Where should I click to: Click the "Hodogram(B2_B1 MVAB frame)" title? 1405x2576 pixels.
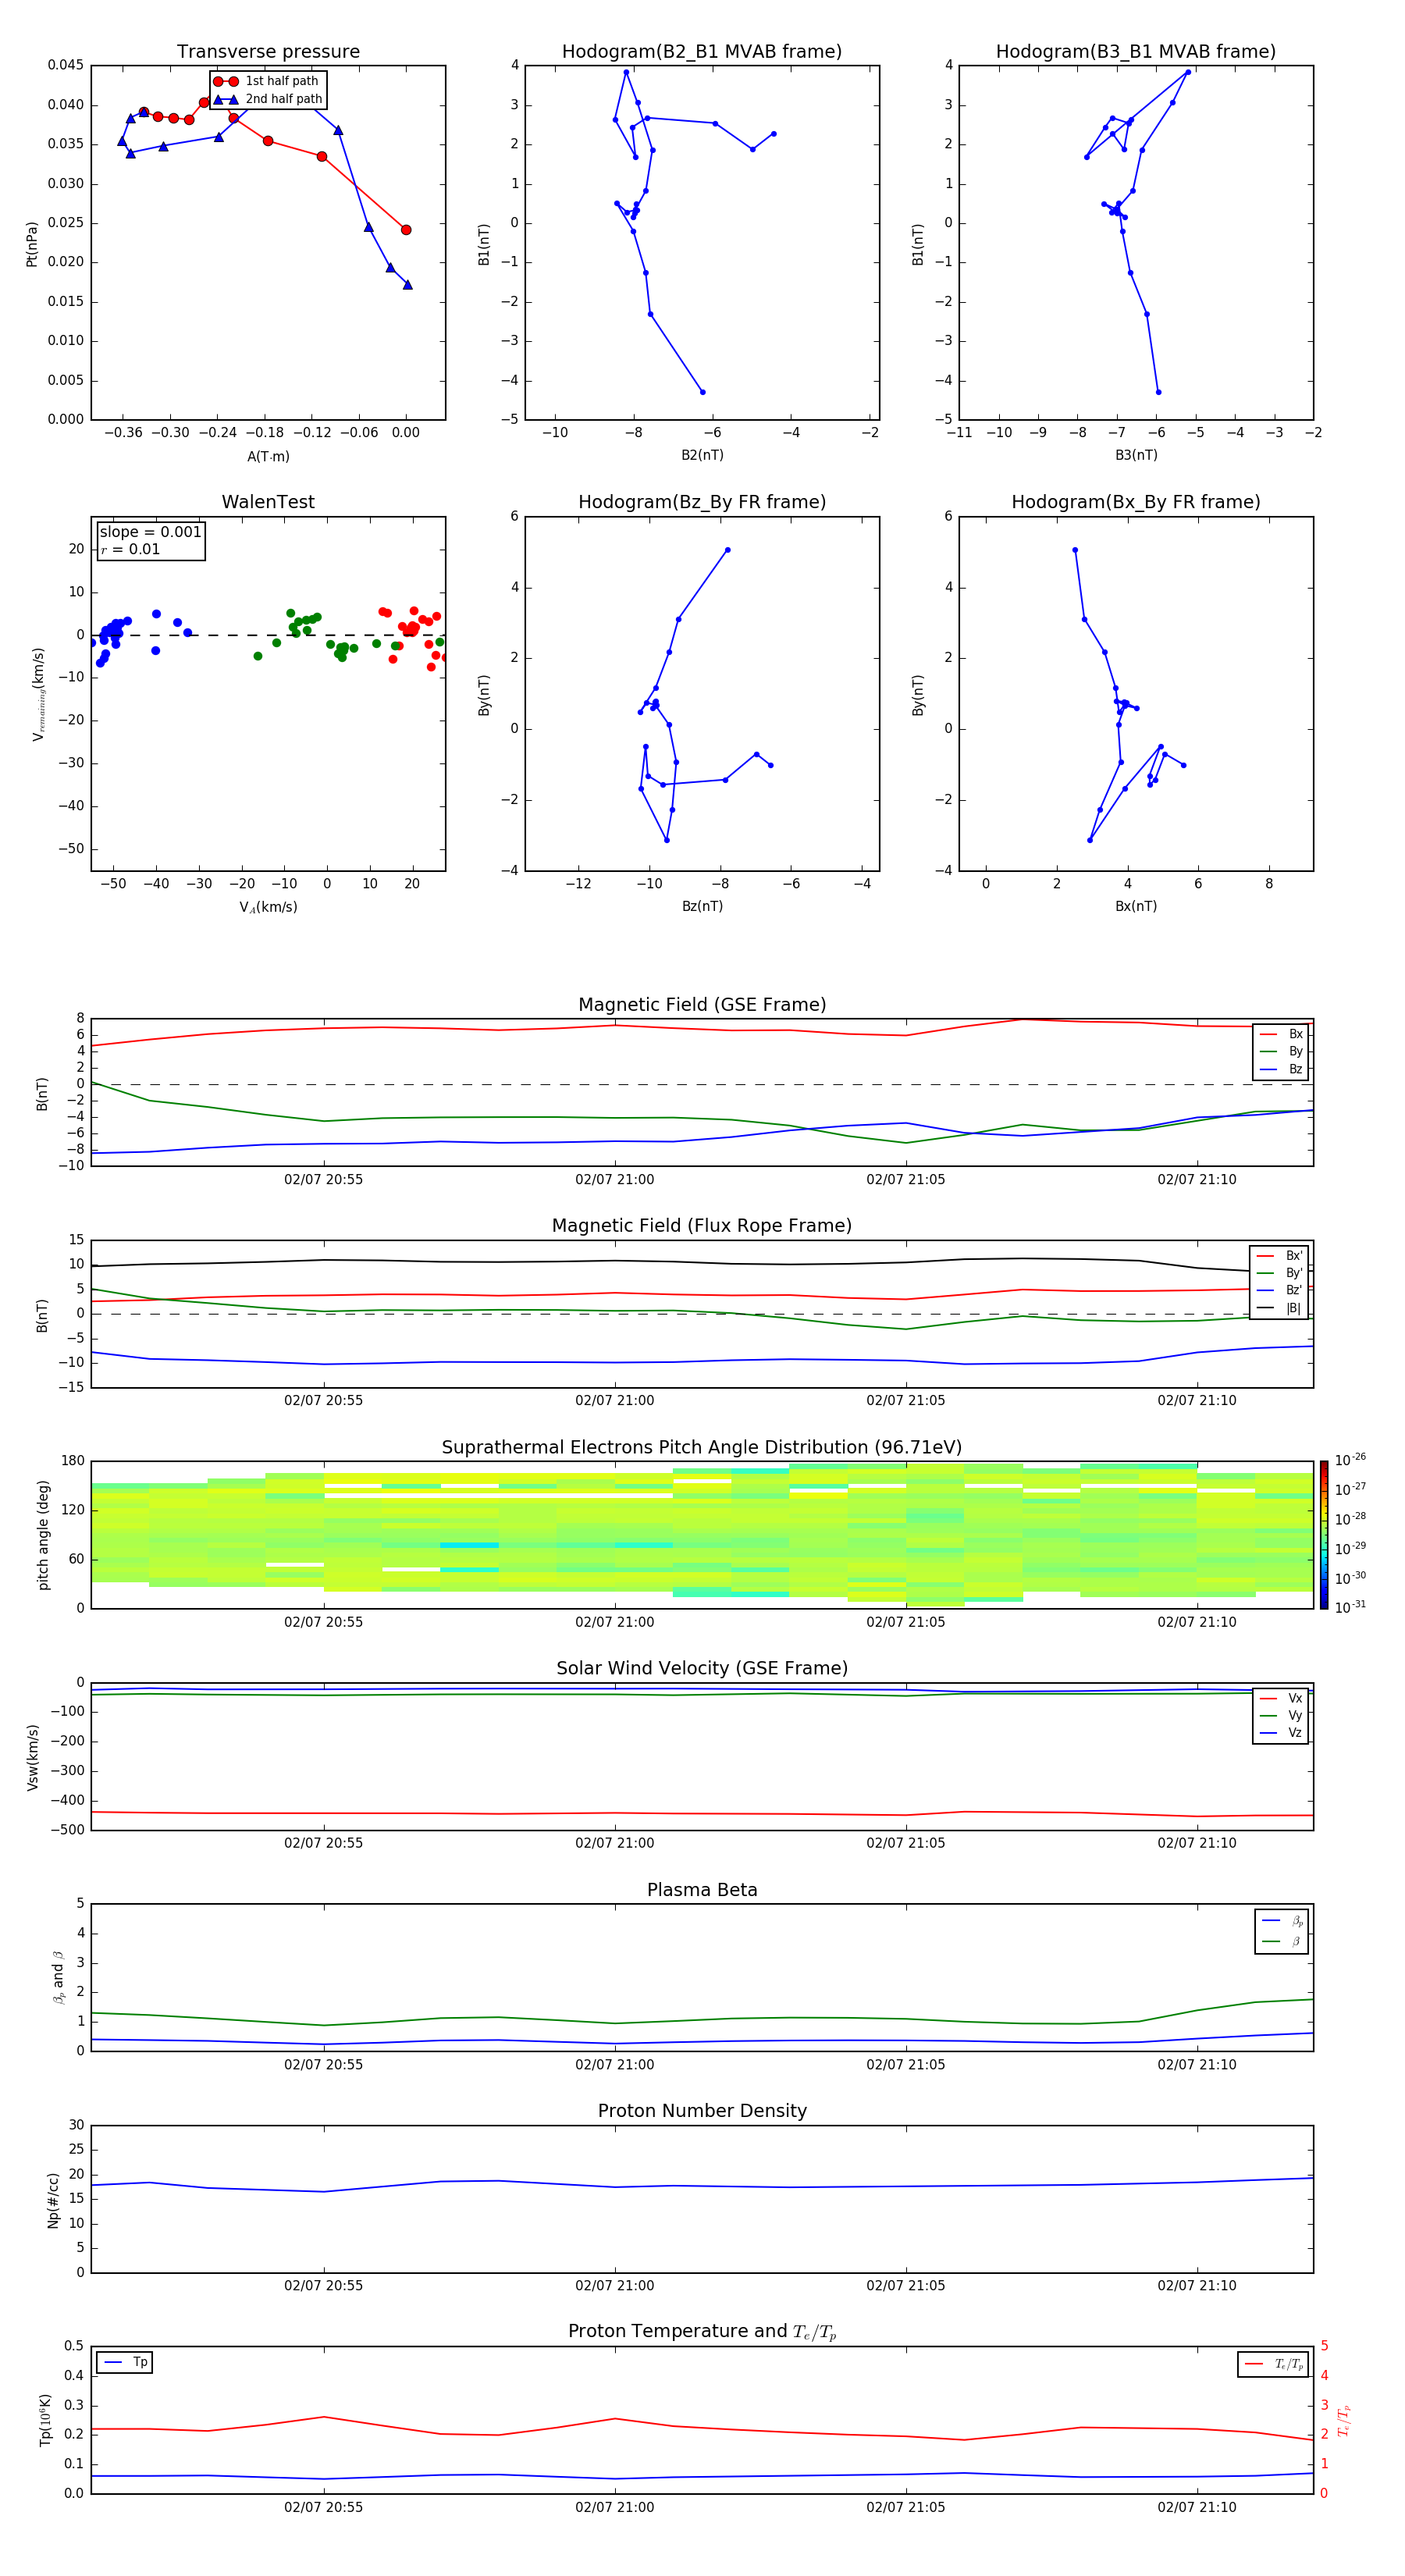tap(702, 52)
